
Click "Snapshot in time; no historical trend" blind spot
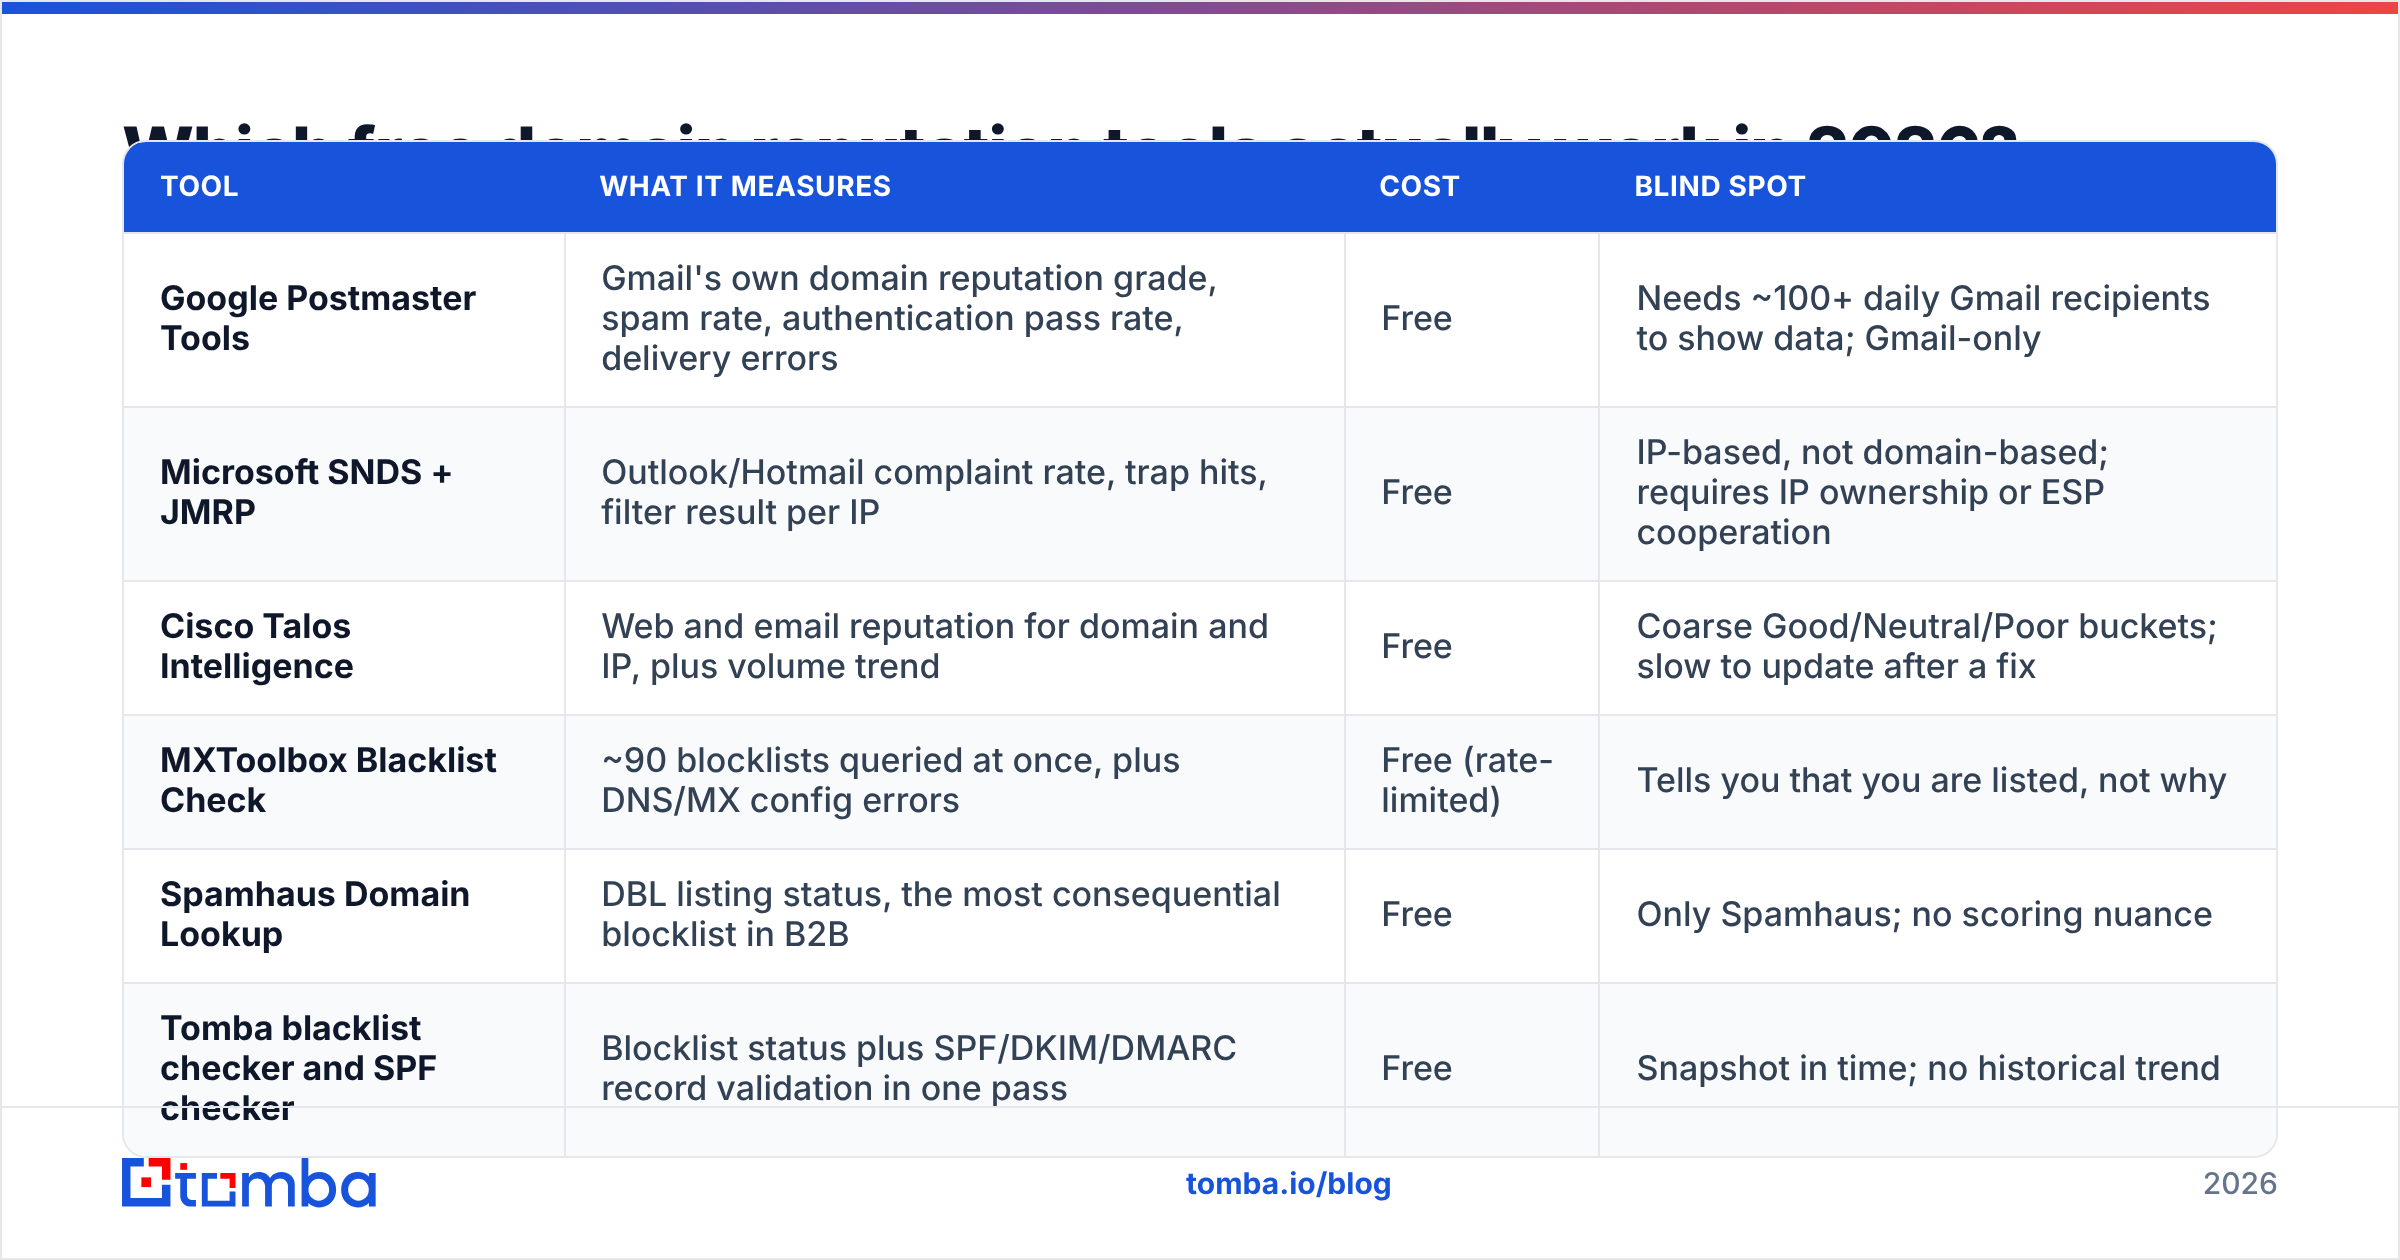coord(1928,1068)
